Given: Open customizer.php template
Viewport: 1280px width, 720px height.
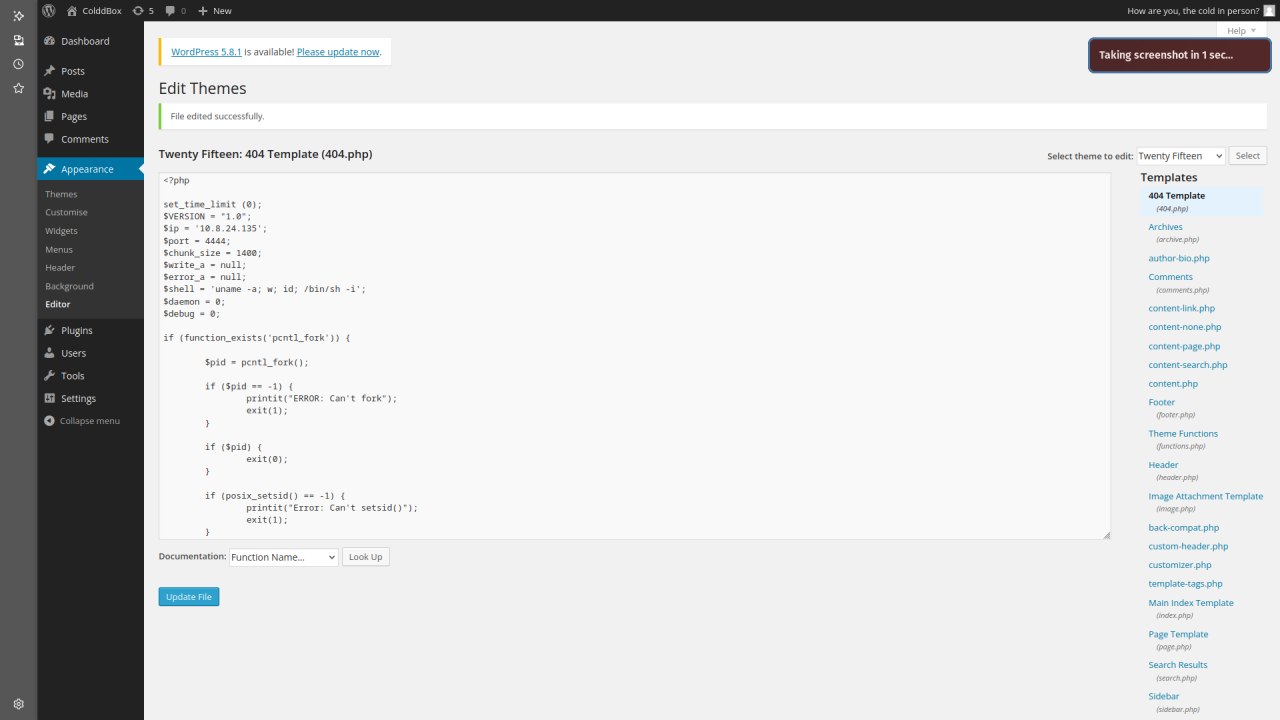Looking at the screenshot, I should pos(1179,565).
